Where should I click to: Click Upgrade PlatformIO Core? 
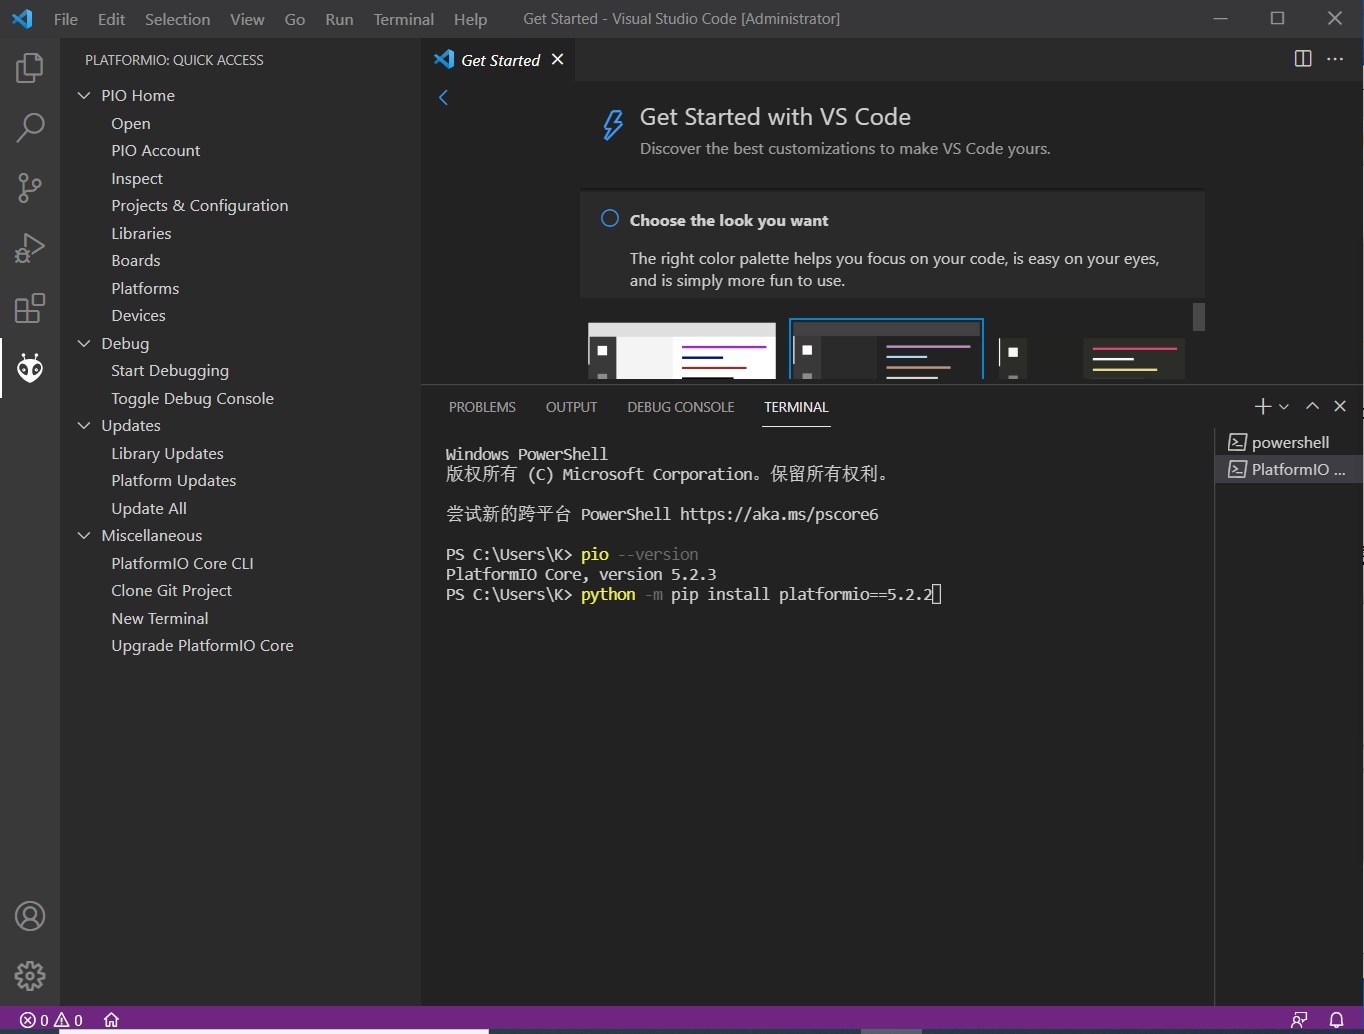coord(202,645)
